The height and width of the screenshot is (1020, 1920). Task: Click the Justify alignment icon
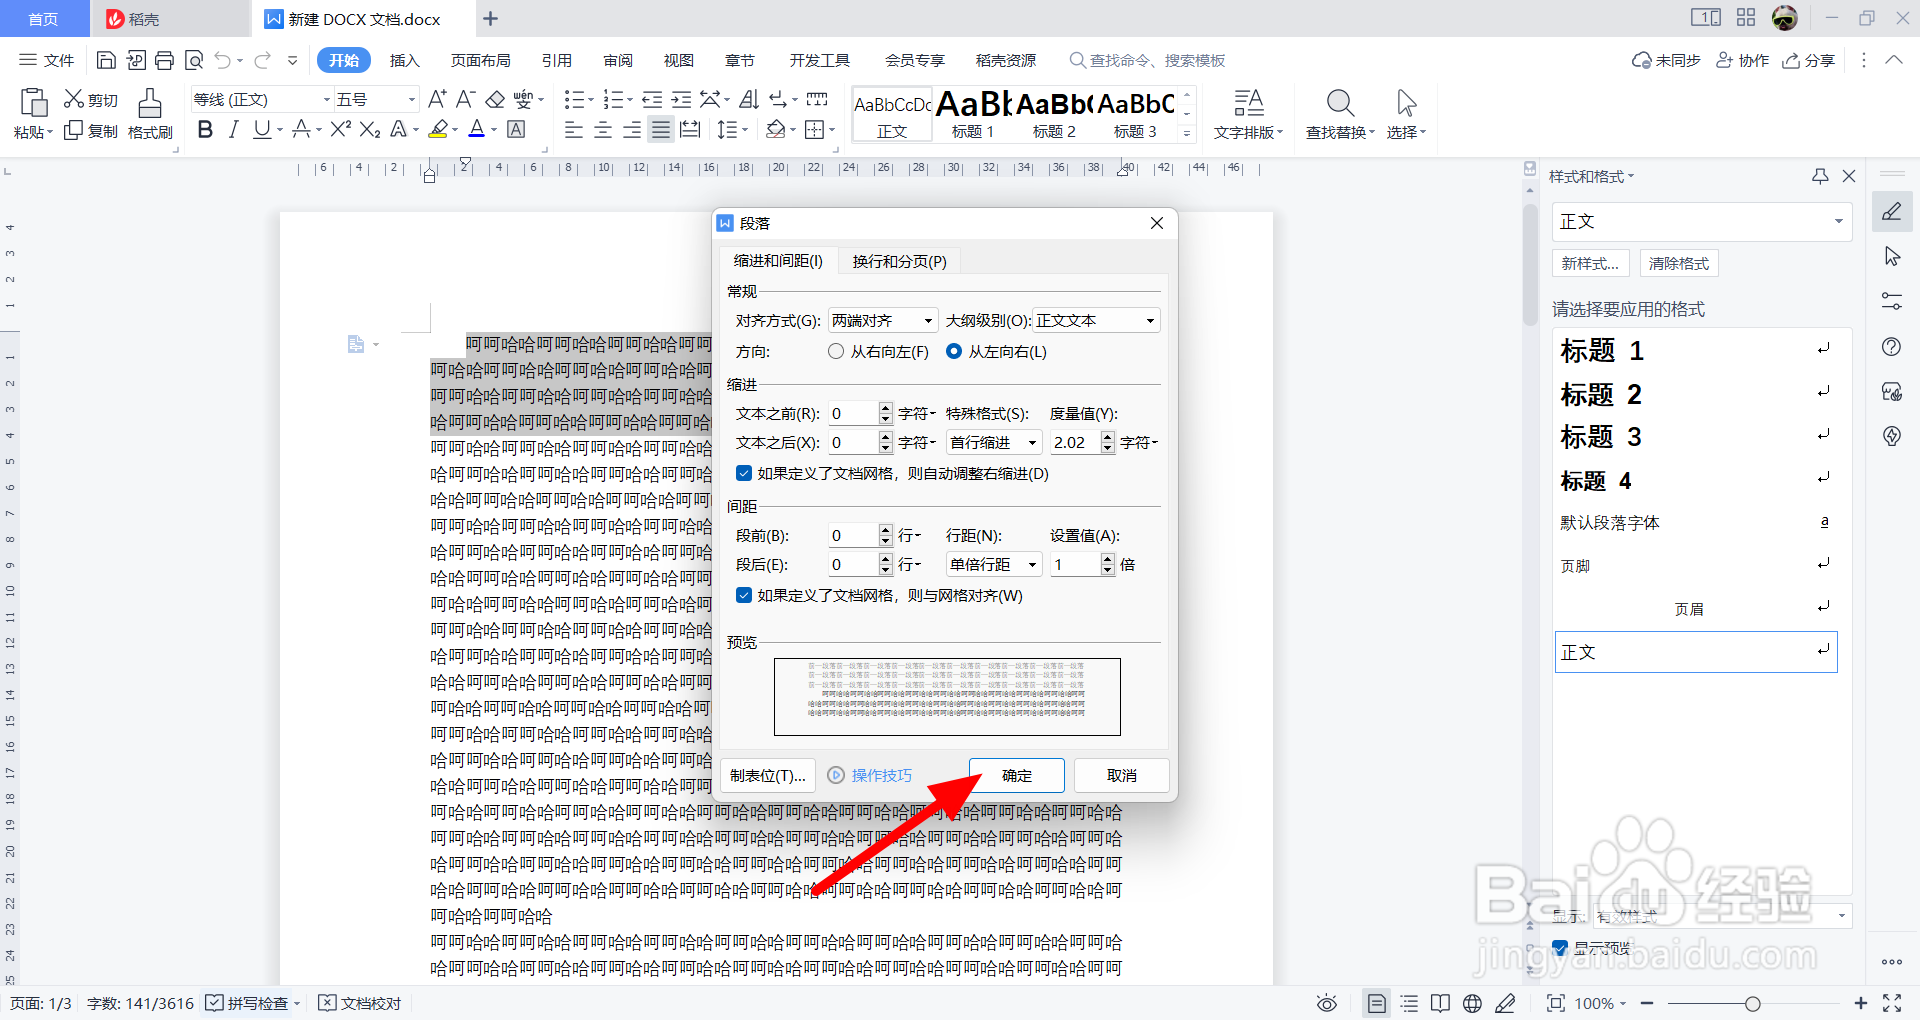point(661,130)
